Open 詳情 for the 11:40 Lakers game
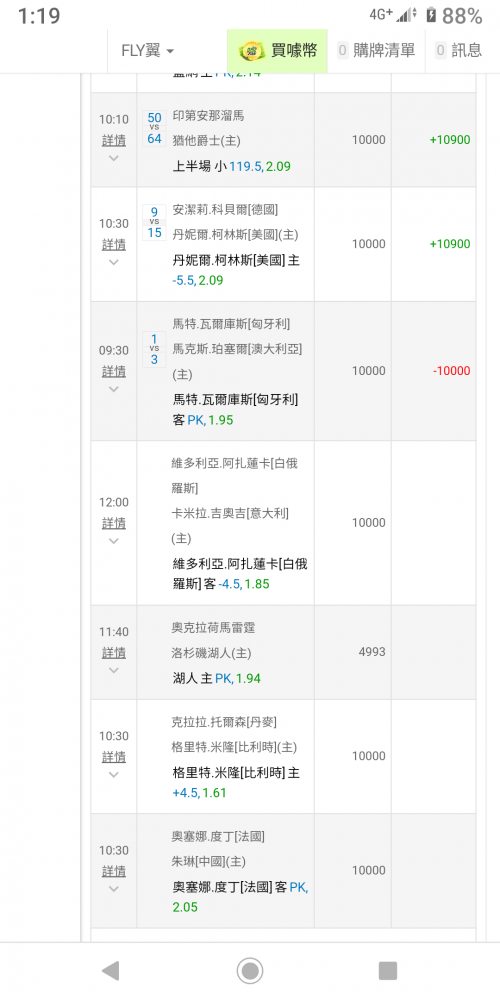 point(114,653)
